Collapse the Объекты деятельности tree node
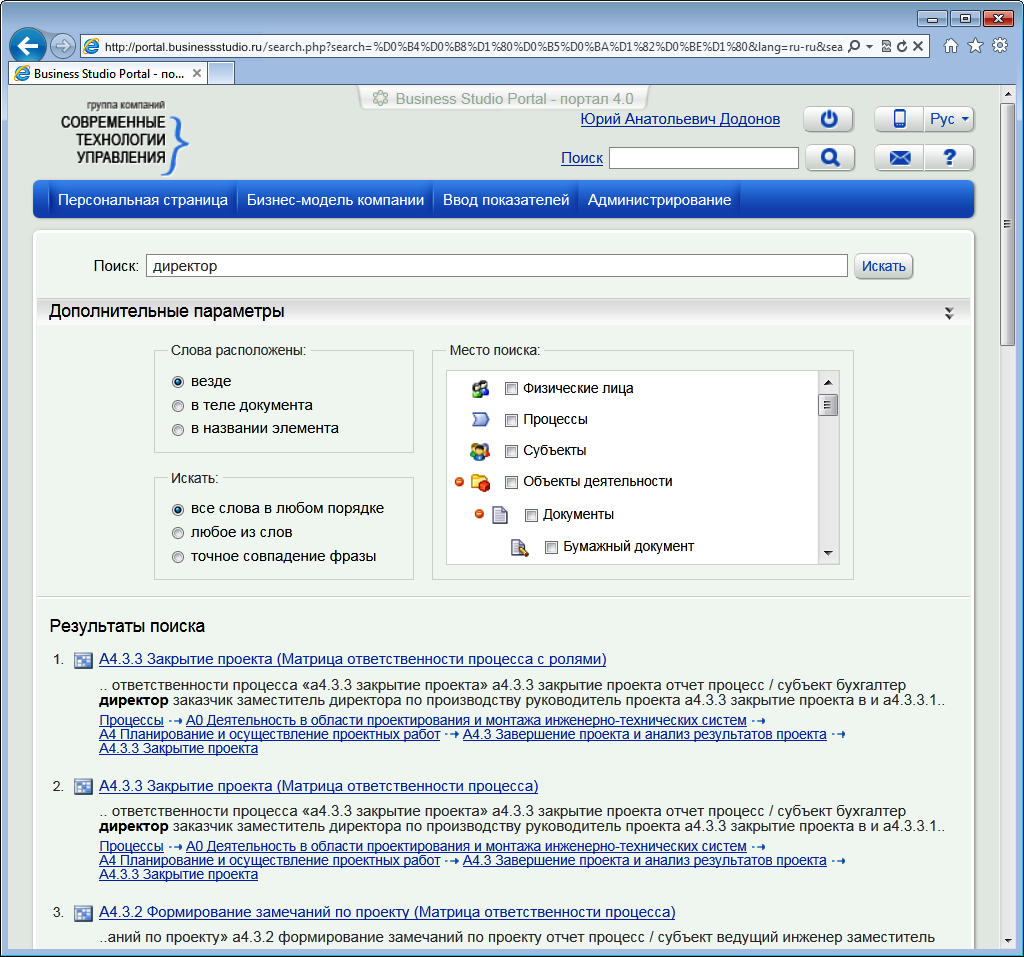Screen dimensions: 1024x957 (x=460, y=482)
